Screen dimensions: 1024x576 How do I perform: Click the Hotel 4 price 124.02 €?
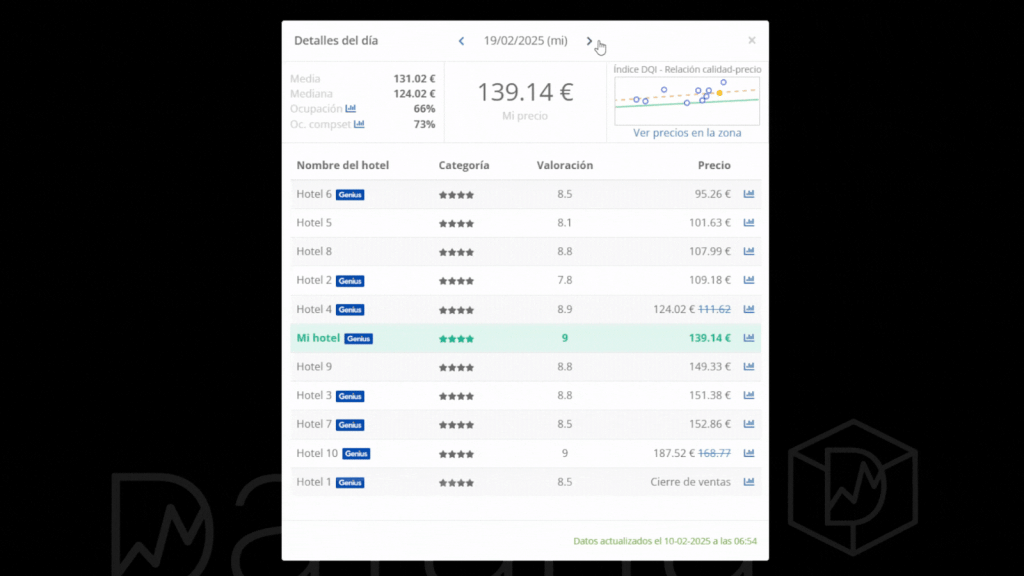[674, 309]
